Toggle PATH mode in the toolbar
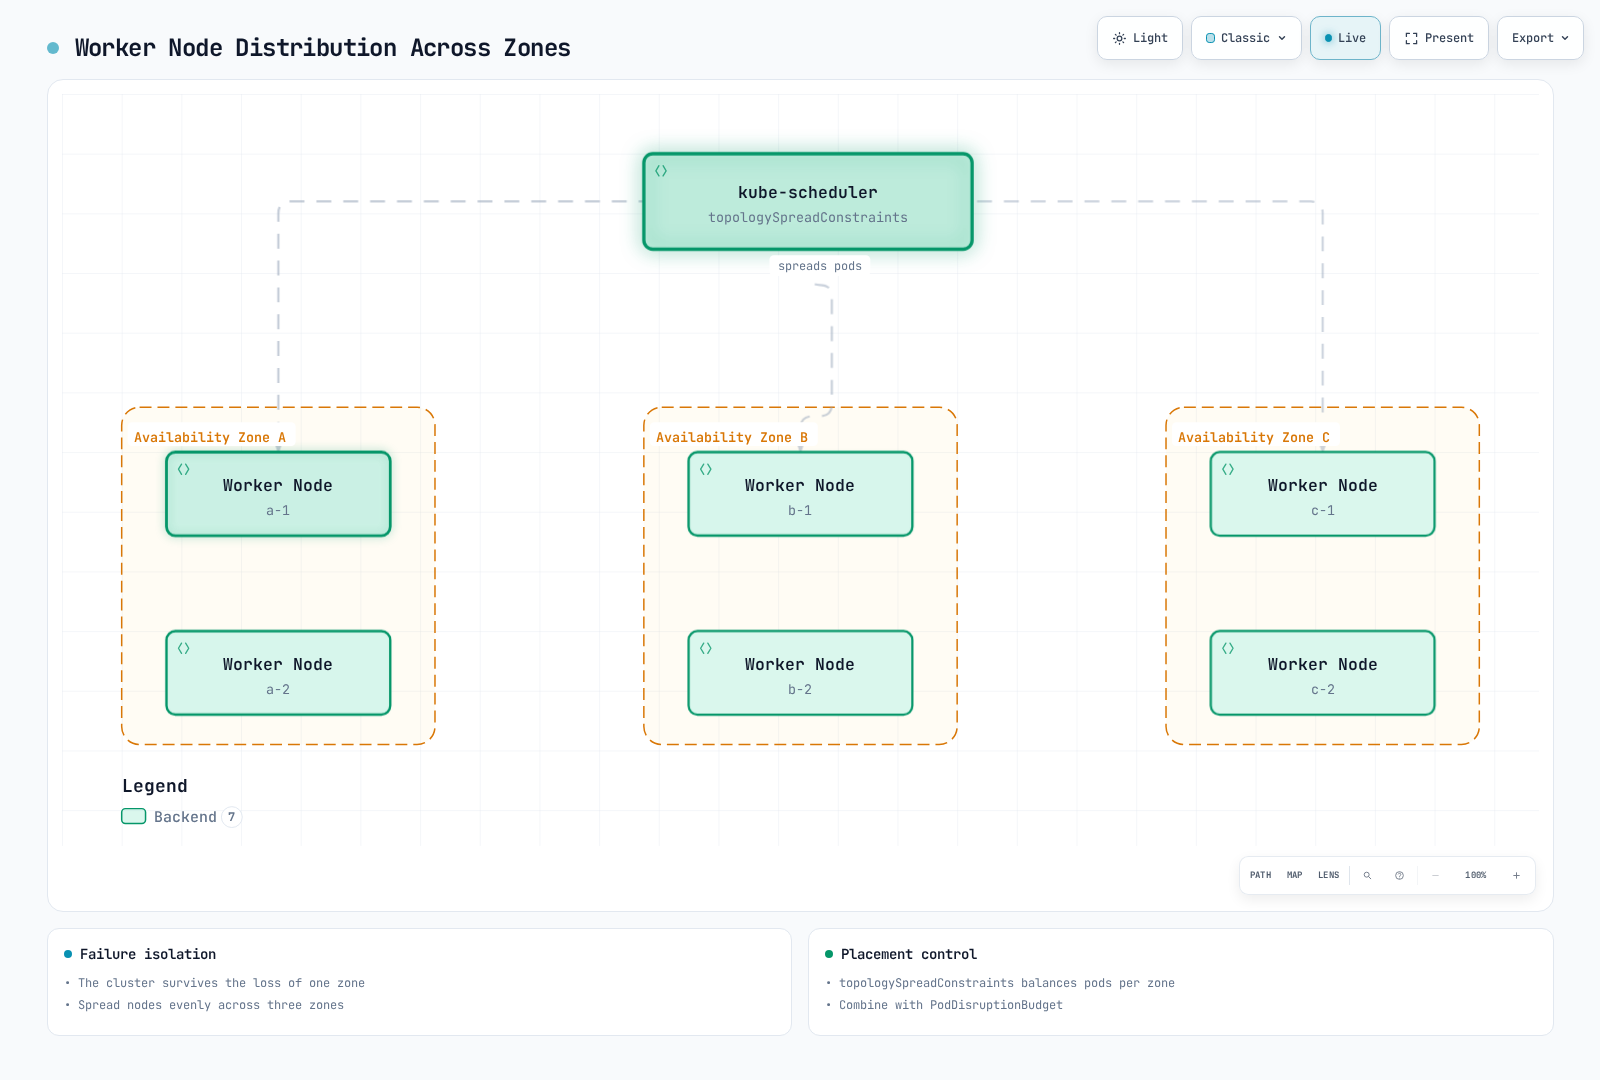The height and width of the screenshot is (1080, 1600). (x=1260, y=875)
